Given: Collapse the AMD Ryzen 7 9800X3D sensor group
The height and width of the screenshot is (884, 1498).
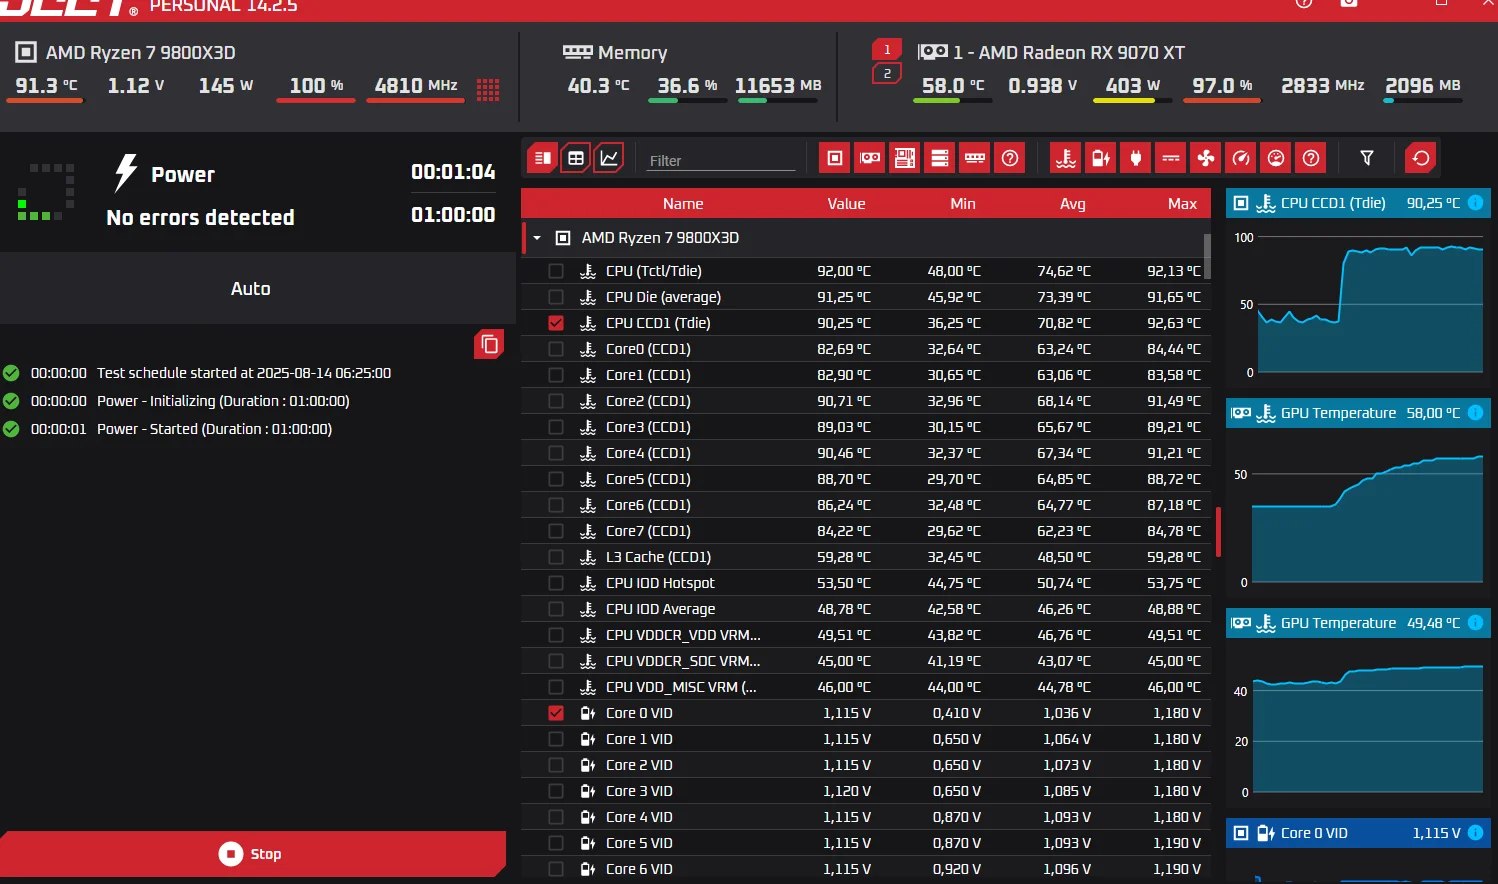Looking at the screenshot, I should pos(537,238).
